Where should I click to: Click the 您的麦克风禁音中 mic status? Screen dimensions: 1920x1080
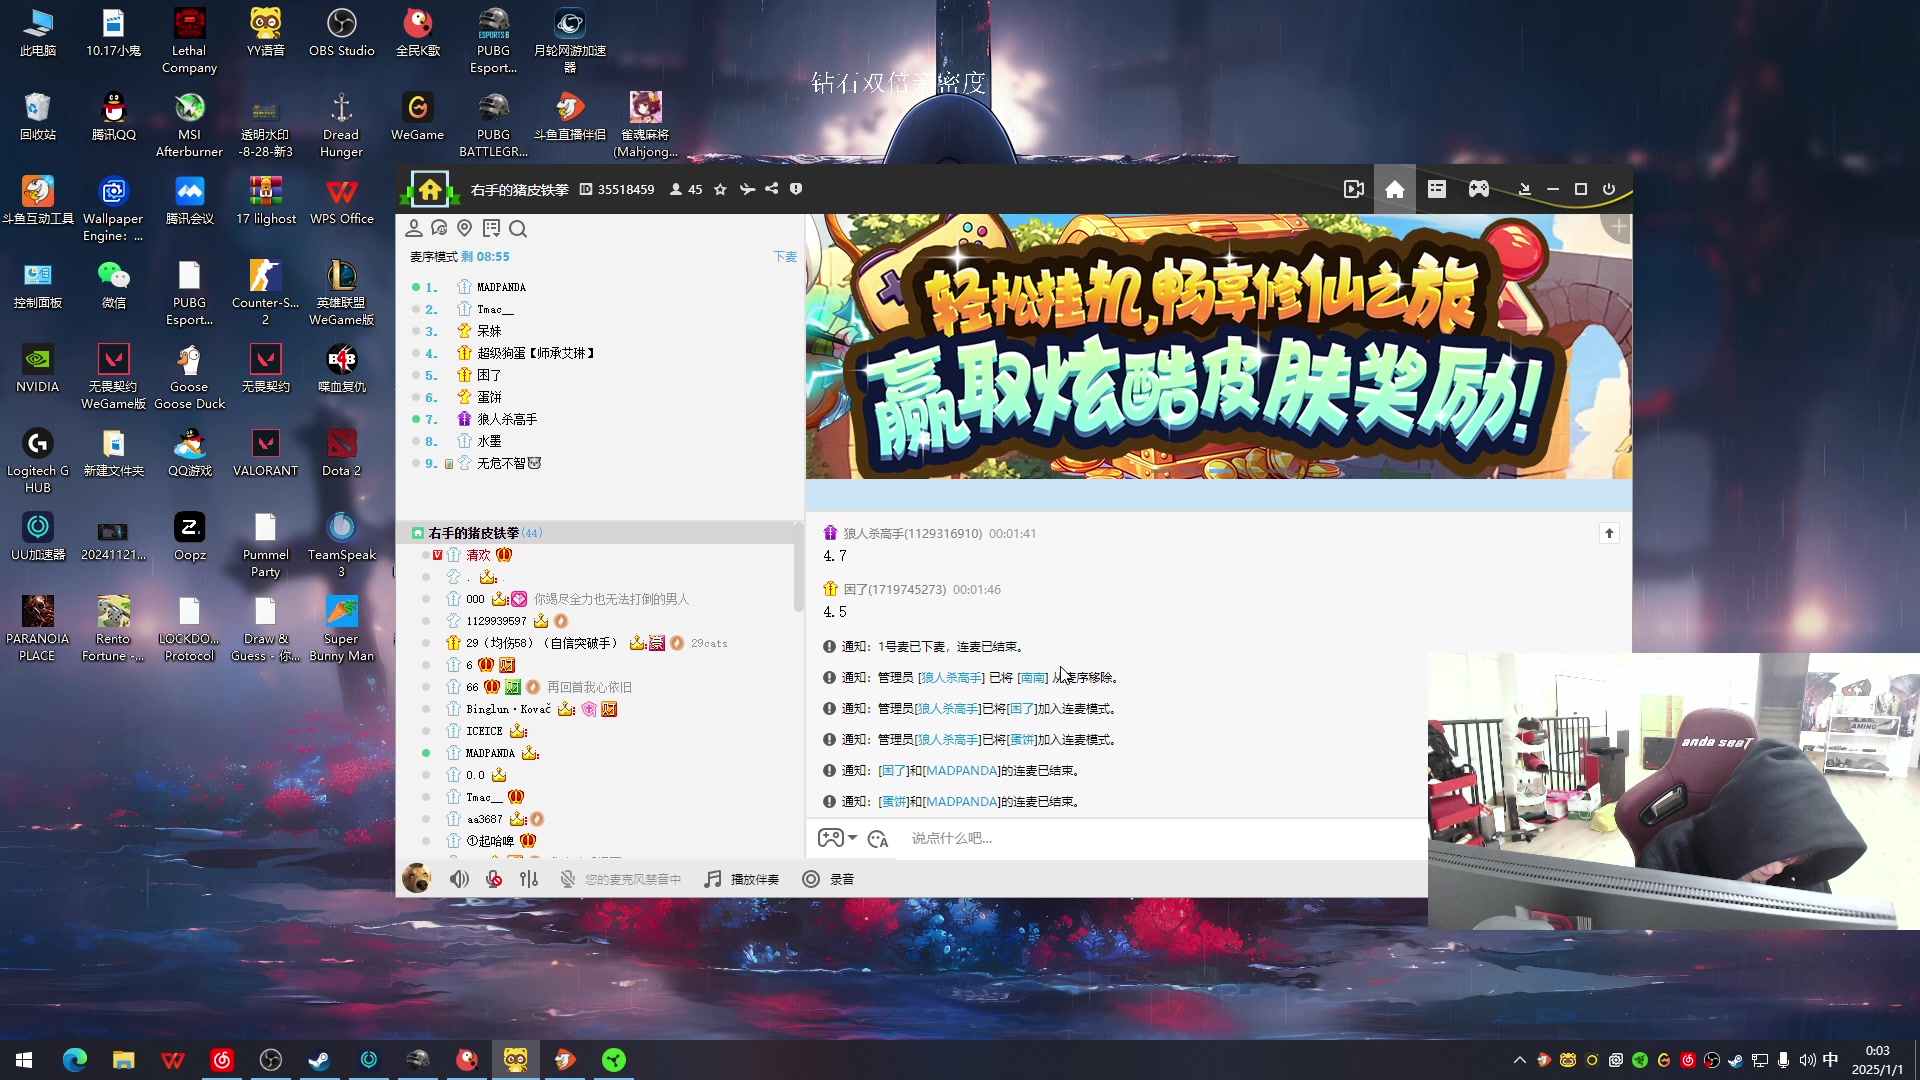pyautogui.click(x=620, y=879)
